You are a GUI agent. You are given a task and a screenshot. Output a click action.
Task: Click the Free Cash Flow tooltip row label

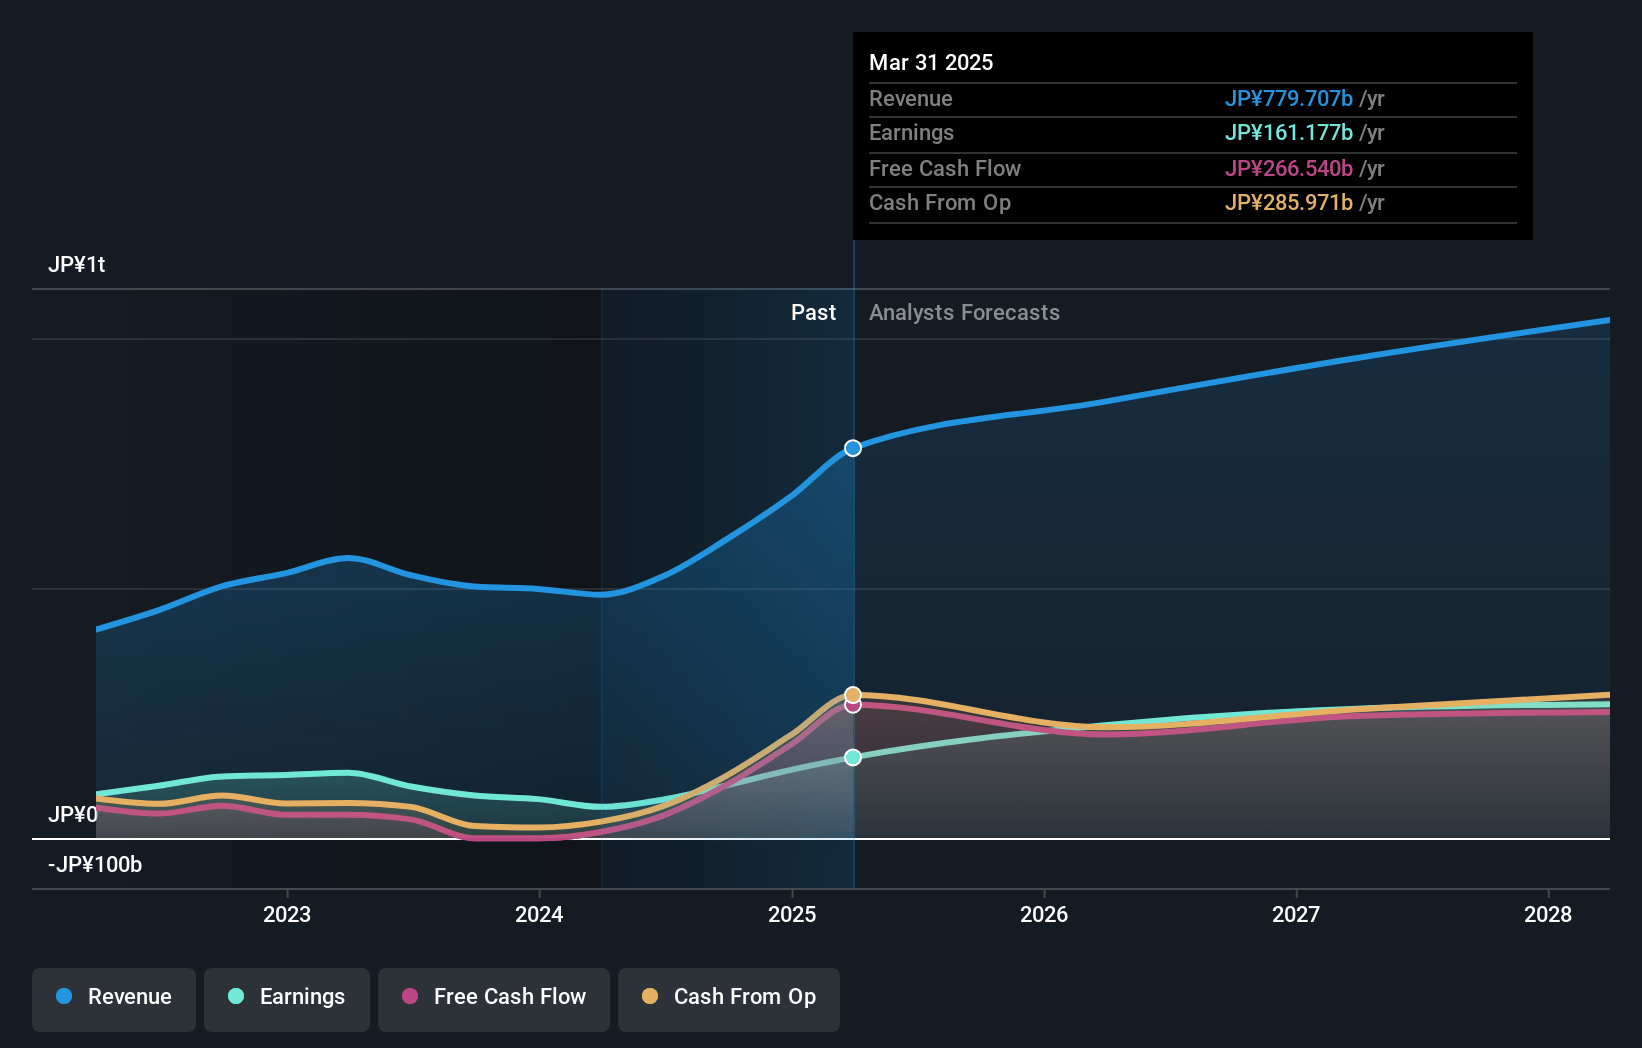(x=945, y=169)
